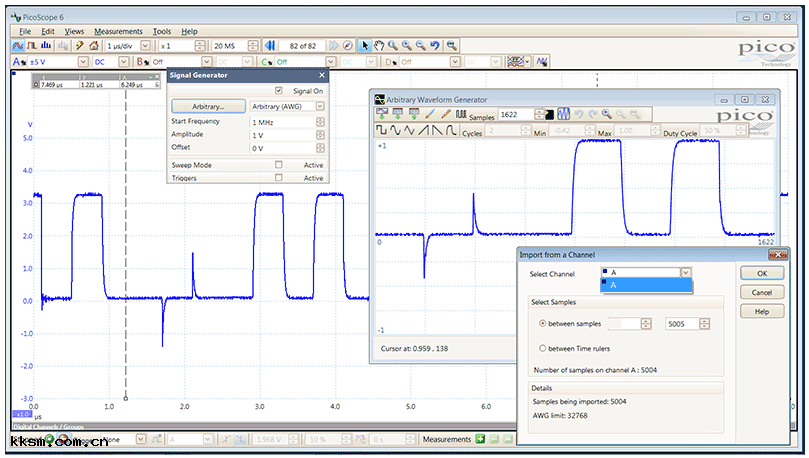Expand the Arbitrary (AWG) signal type dropdown
This screenshot has height=458, width=809.
tap(319, 106)
